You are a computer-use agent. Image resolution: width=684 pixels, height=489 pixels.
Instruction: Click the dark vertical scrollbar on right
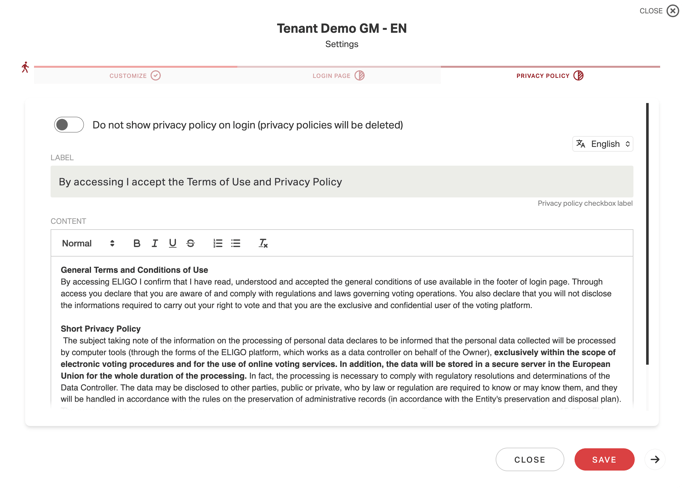[x=647, y=234]
